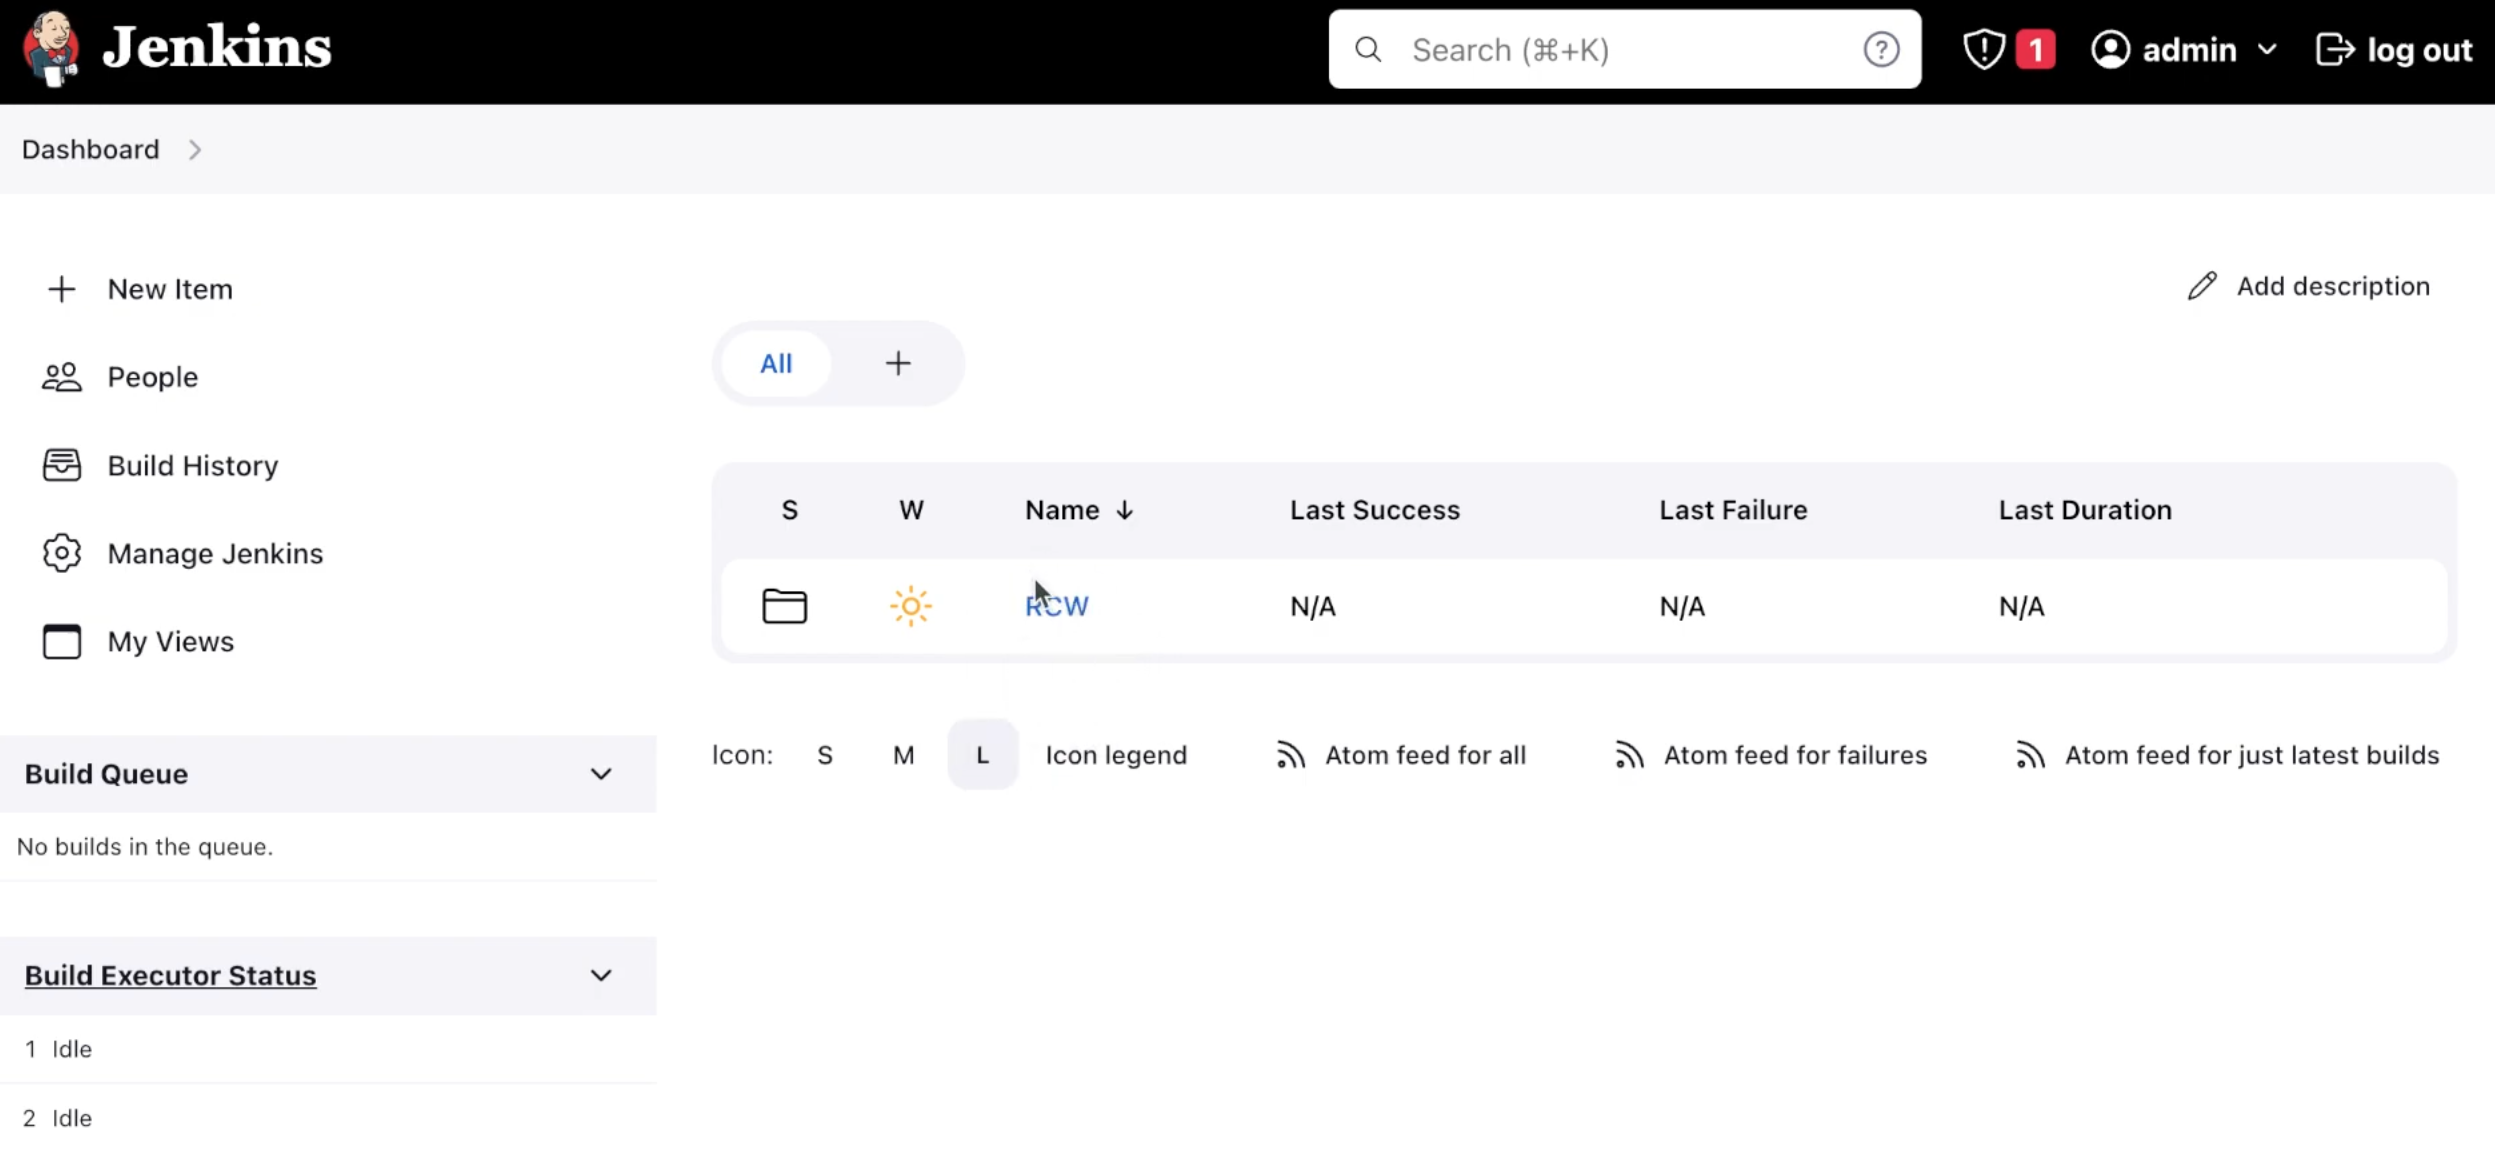Toggle icon size to Small view
Screen dimensions: 2495x1150
(826, 756)
